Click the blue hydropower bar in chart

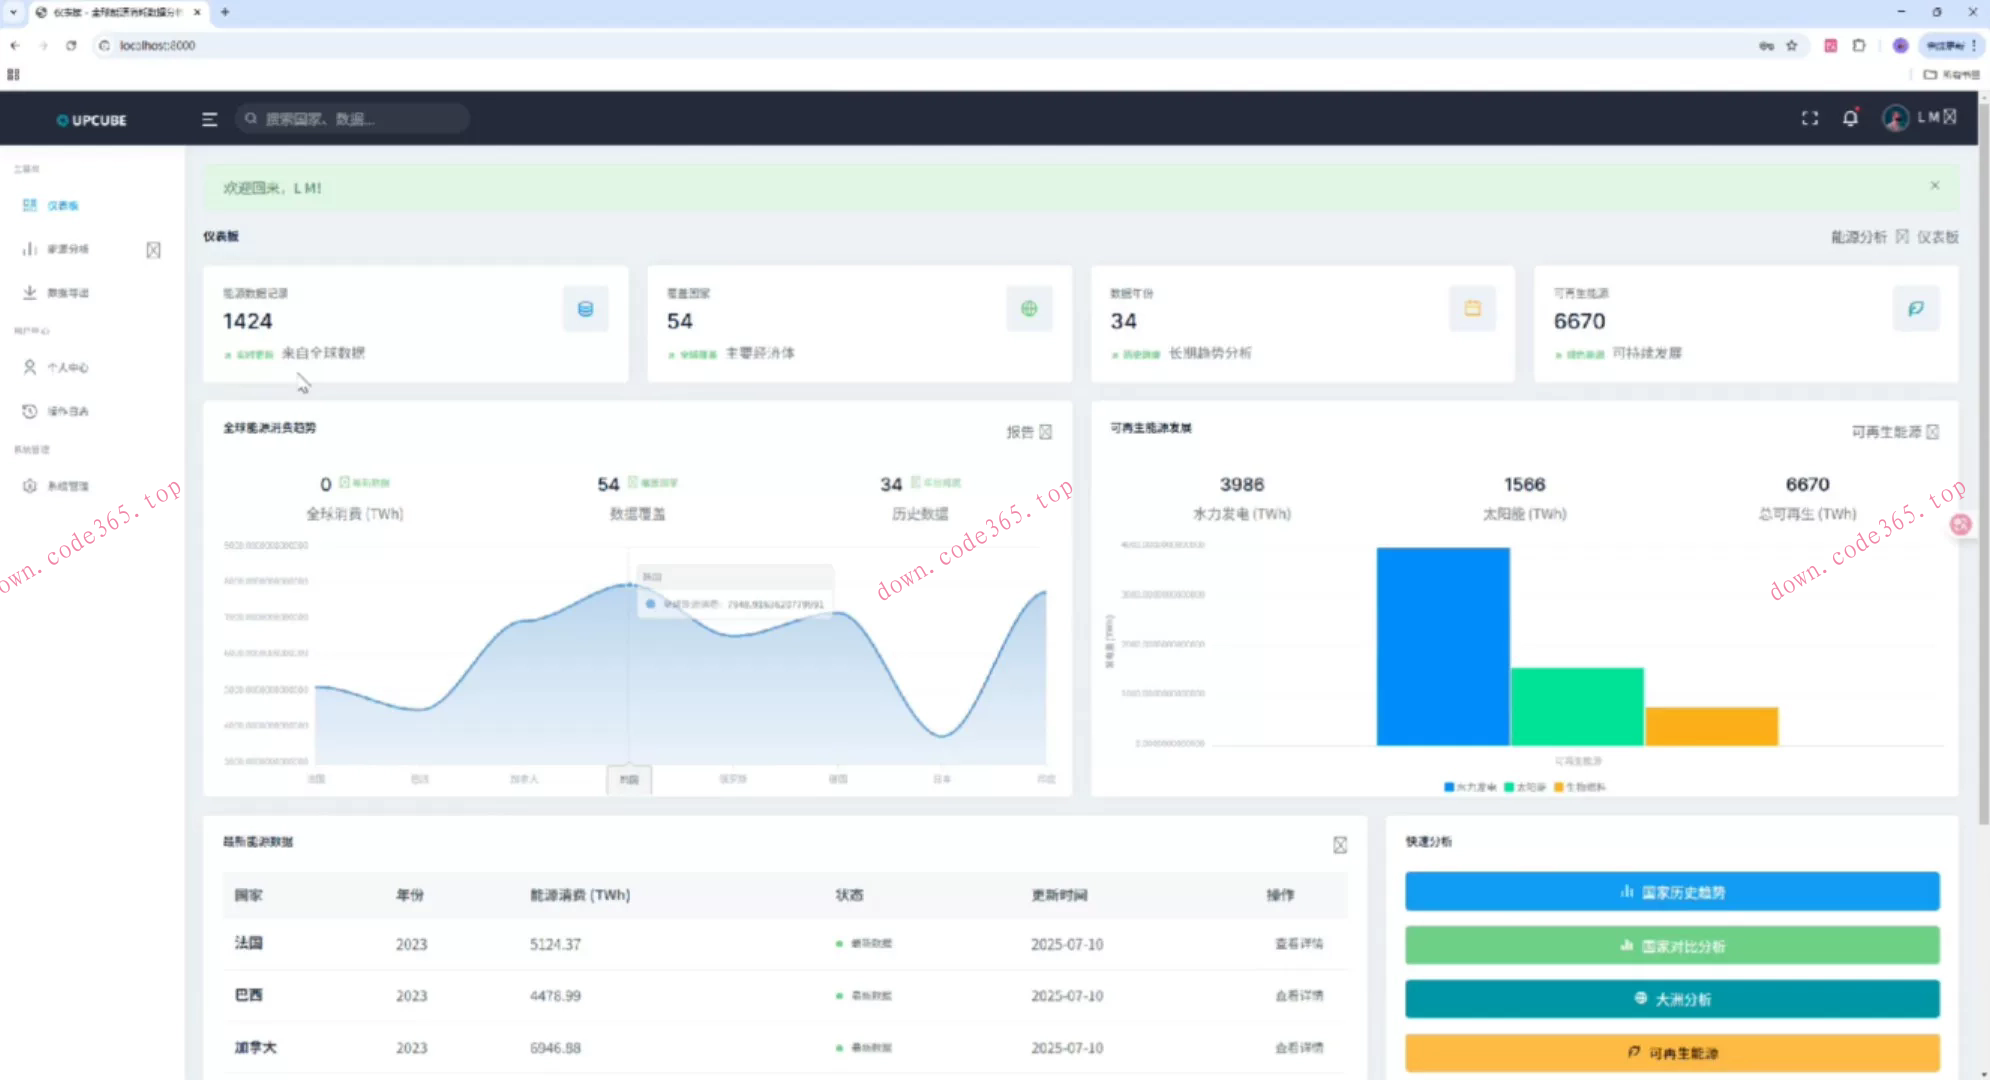[1442, 646]
